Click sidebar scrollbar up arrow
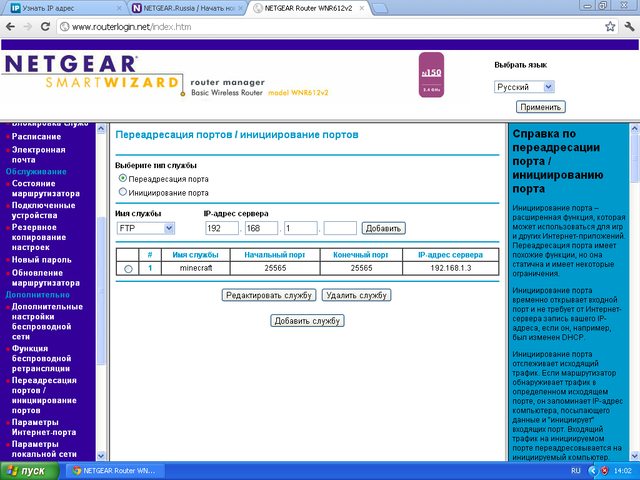 (101, 129)
